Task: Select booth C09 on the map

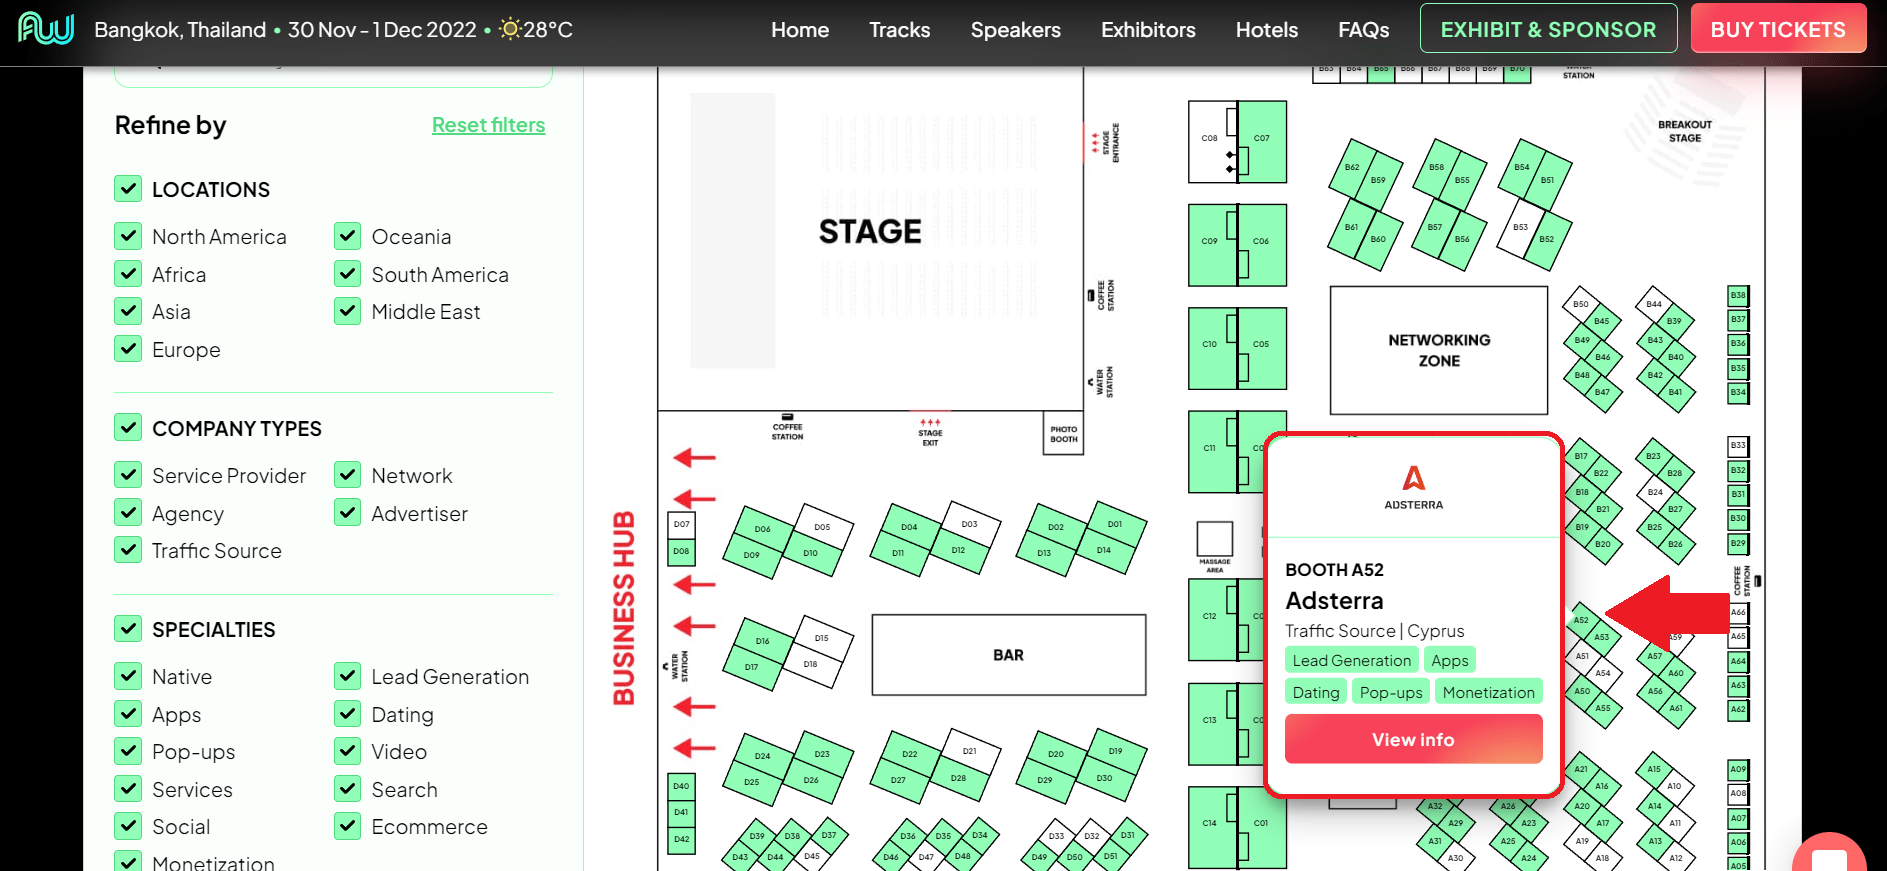Action: pos(1212,244)
